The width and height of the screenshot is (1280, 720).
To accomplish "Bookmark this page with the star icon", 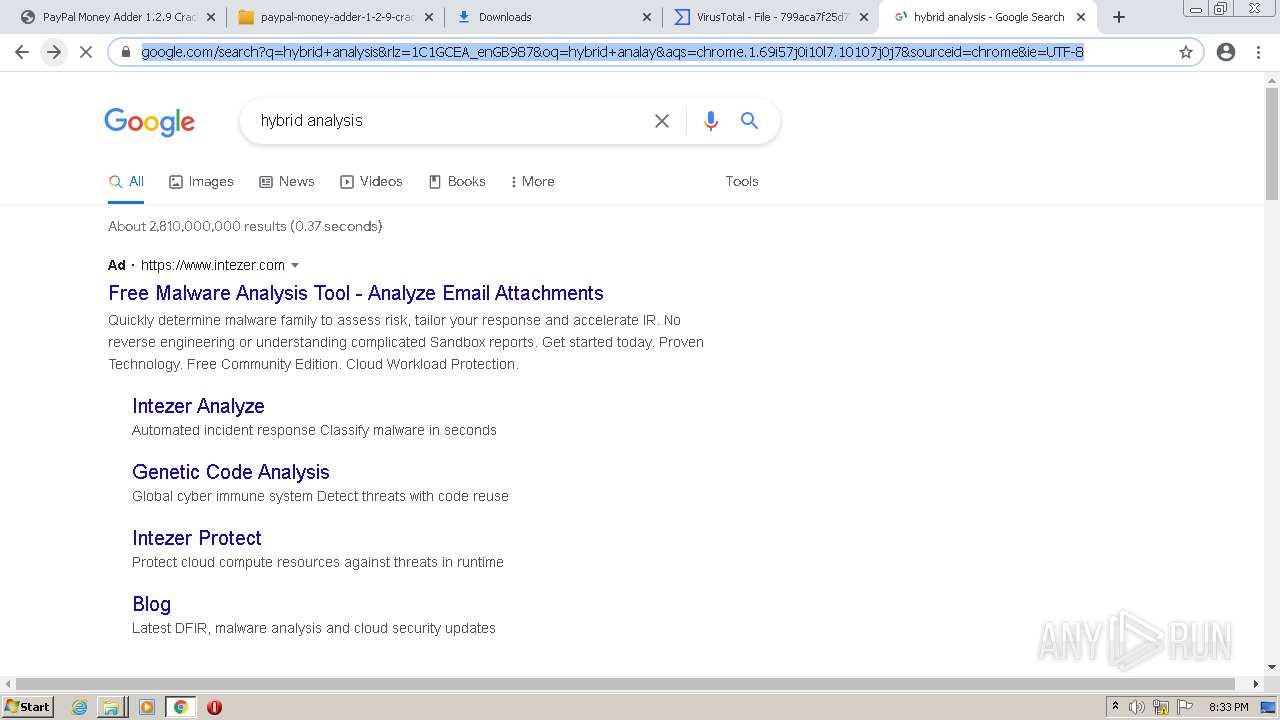I will point(1186,52).
